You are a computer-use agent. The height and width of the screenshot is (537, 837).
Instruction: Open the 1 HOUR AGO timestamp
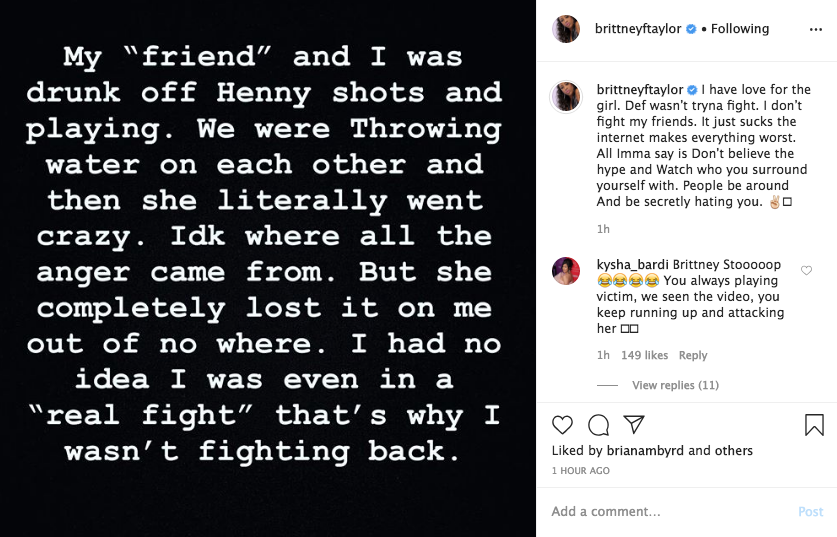(580, 470)
